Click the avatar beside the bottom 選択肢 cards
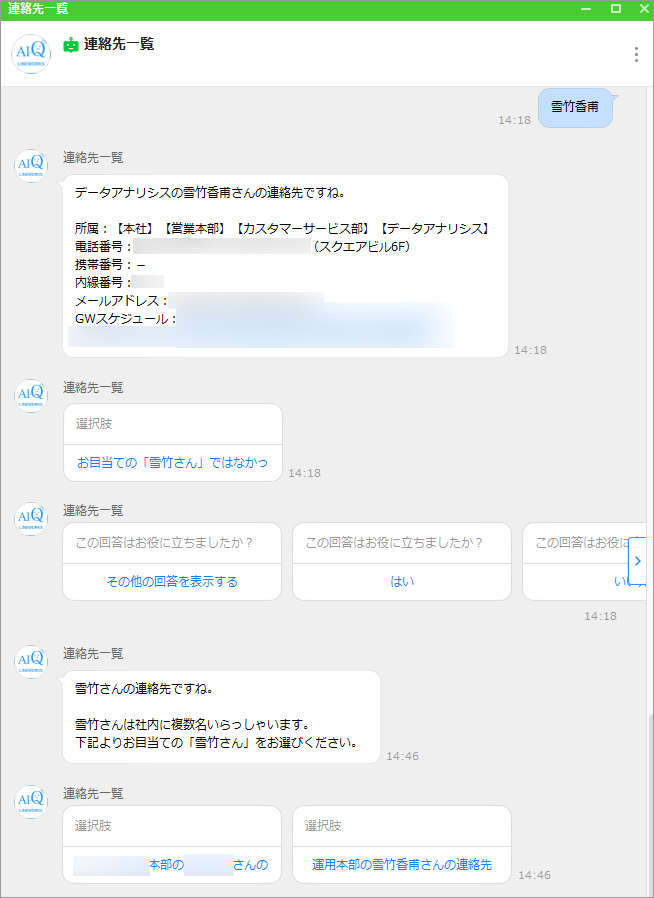This screenshot has width=654, height=898. 31,802
